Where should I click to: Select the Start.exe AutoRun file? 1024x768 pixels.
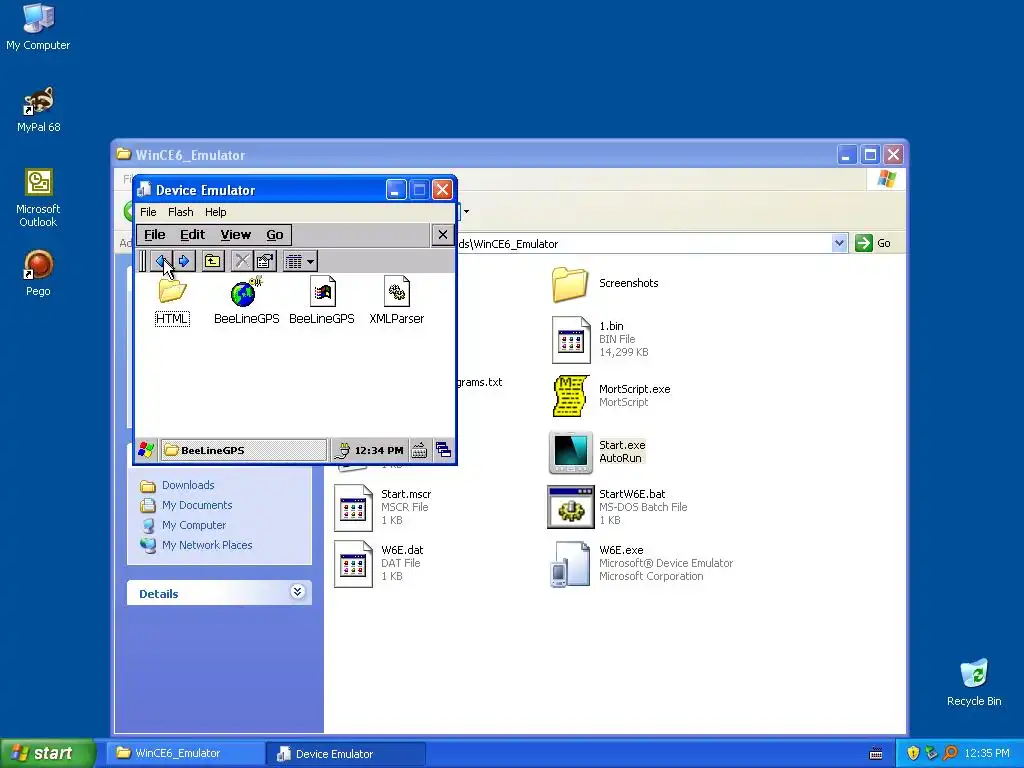click(598, 451)
